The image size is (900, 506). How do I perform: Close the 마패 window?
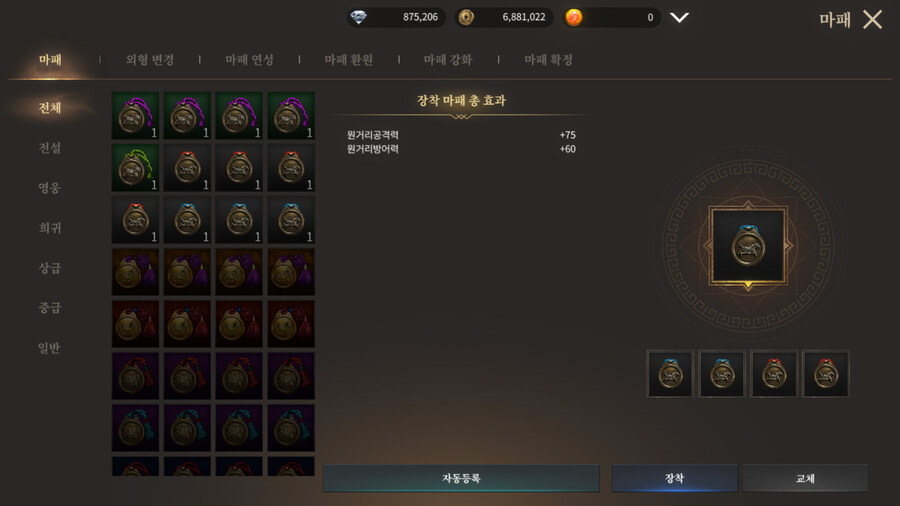tap(872, 20)
